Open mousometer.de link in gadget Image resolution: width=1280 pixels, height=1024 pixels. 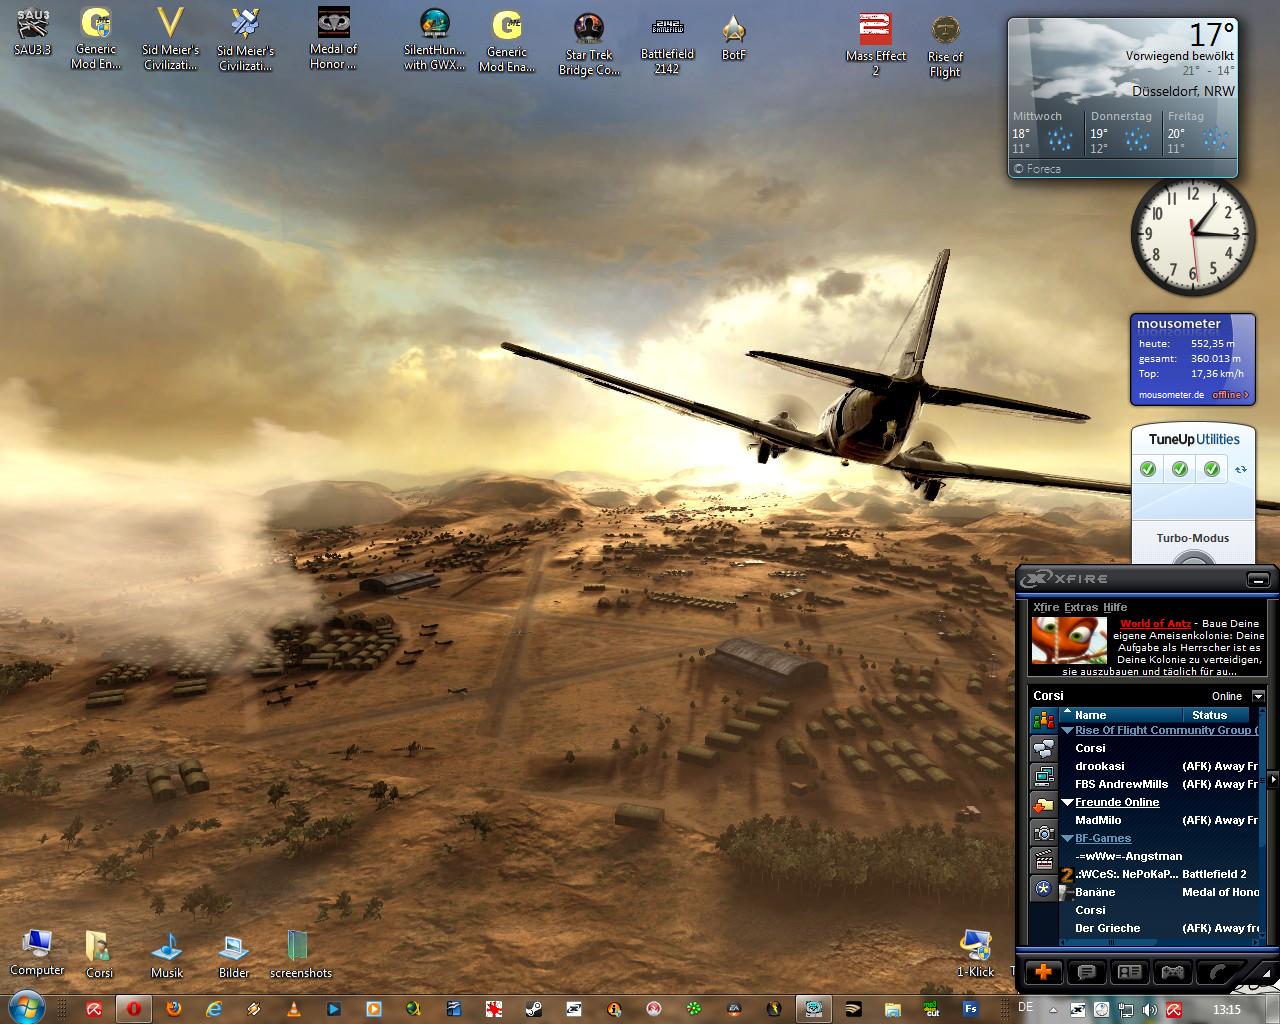1171,395
